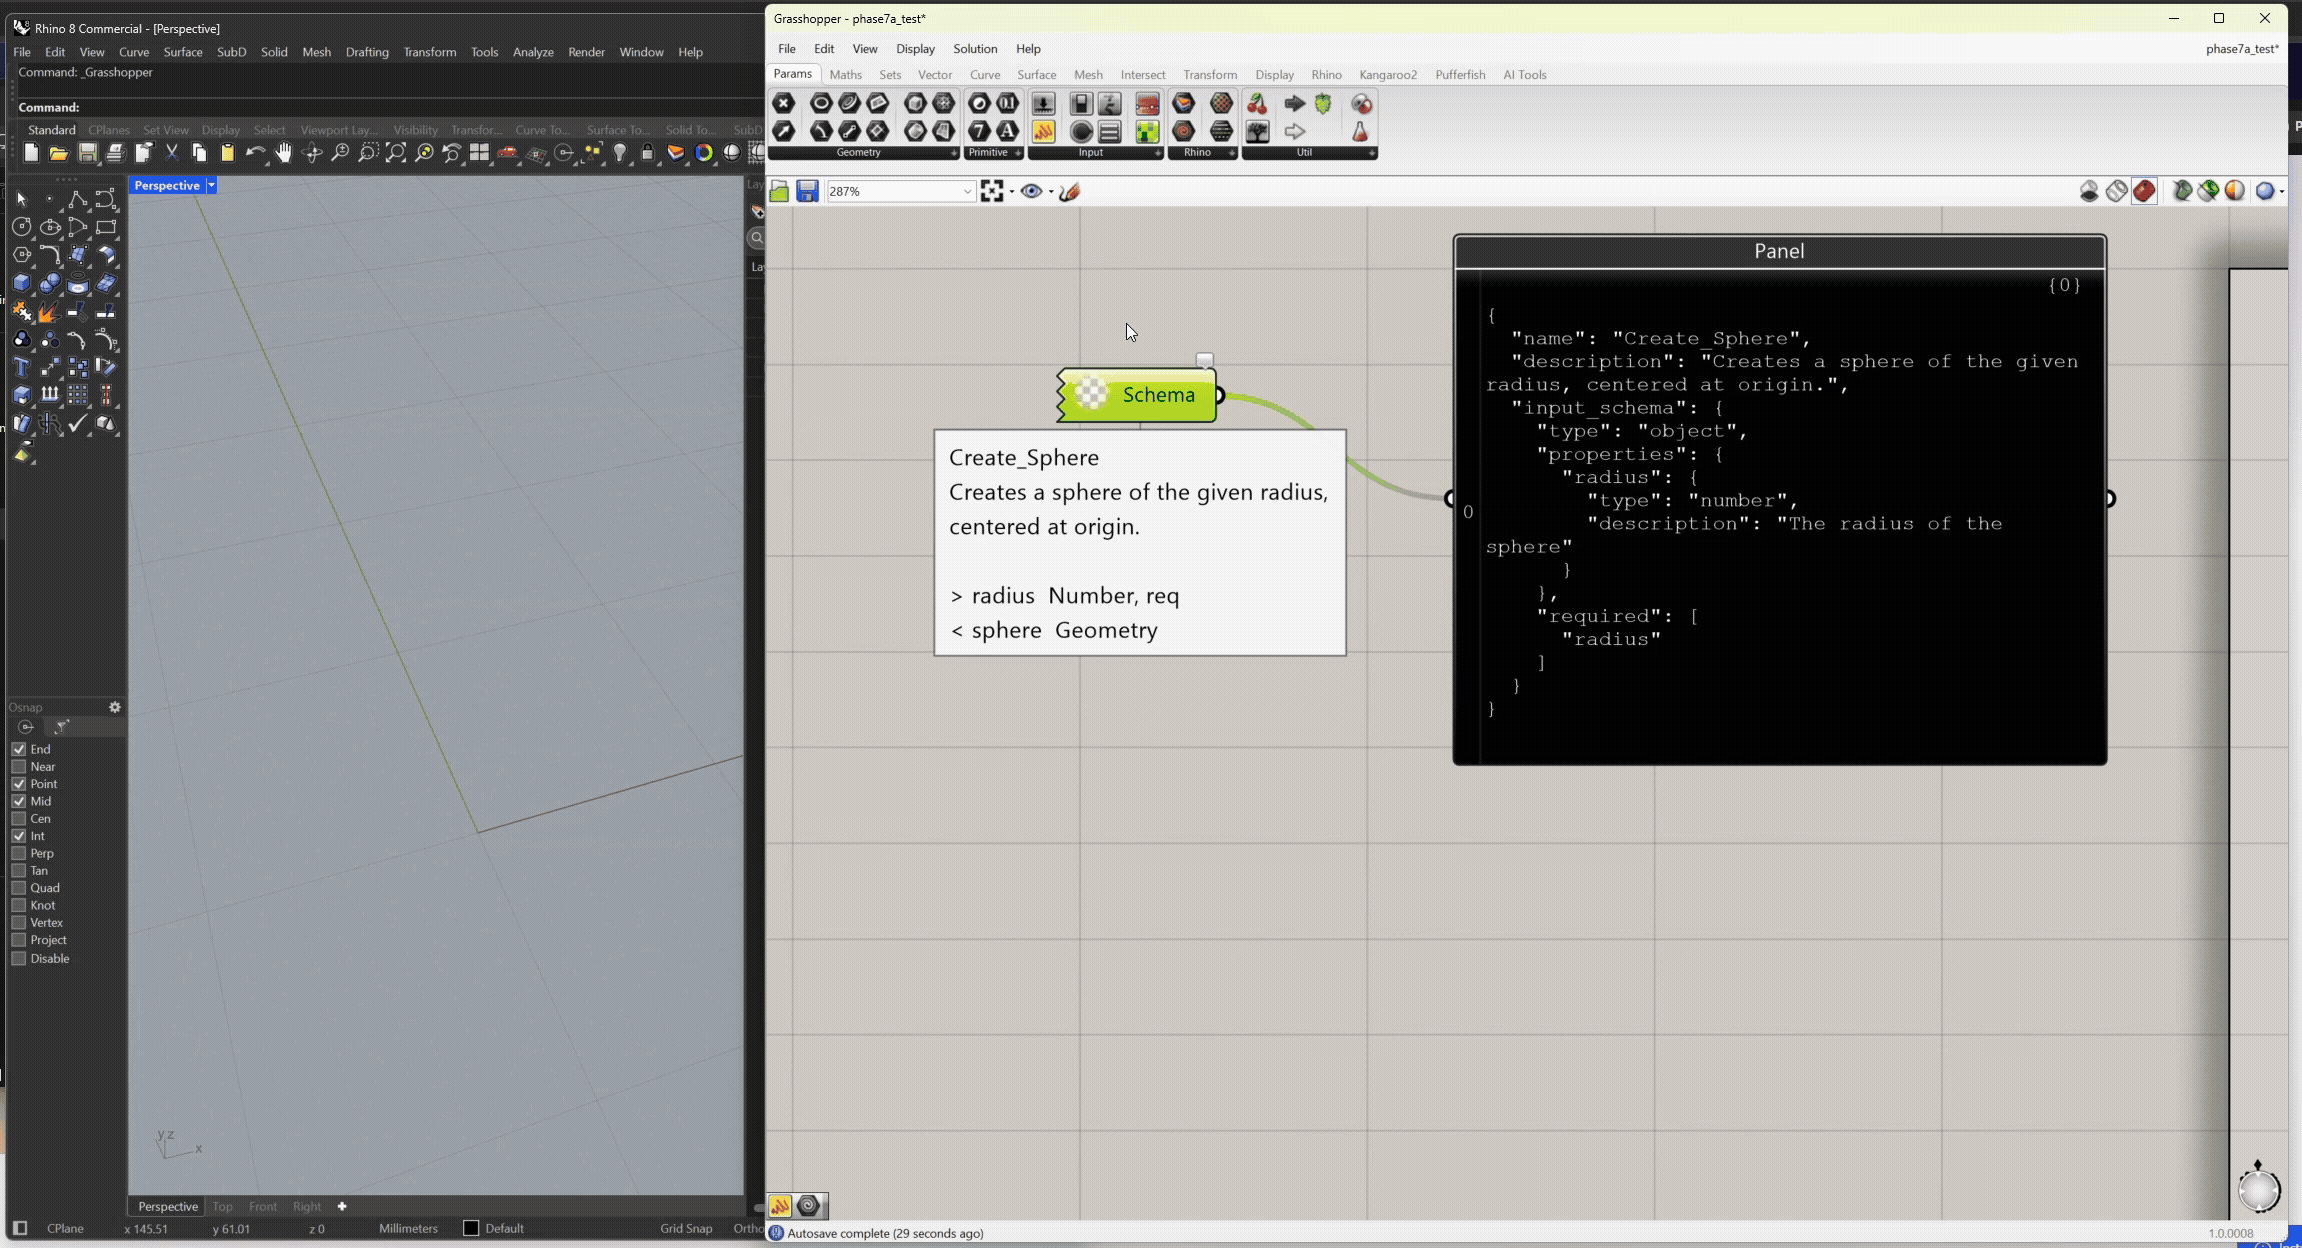Expand the Rhino group panel
The height and width of the screenshot is (1248, 2302).
tap(1232, 153)
